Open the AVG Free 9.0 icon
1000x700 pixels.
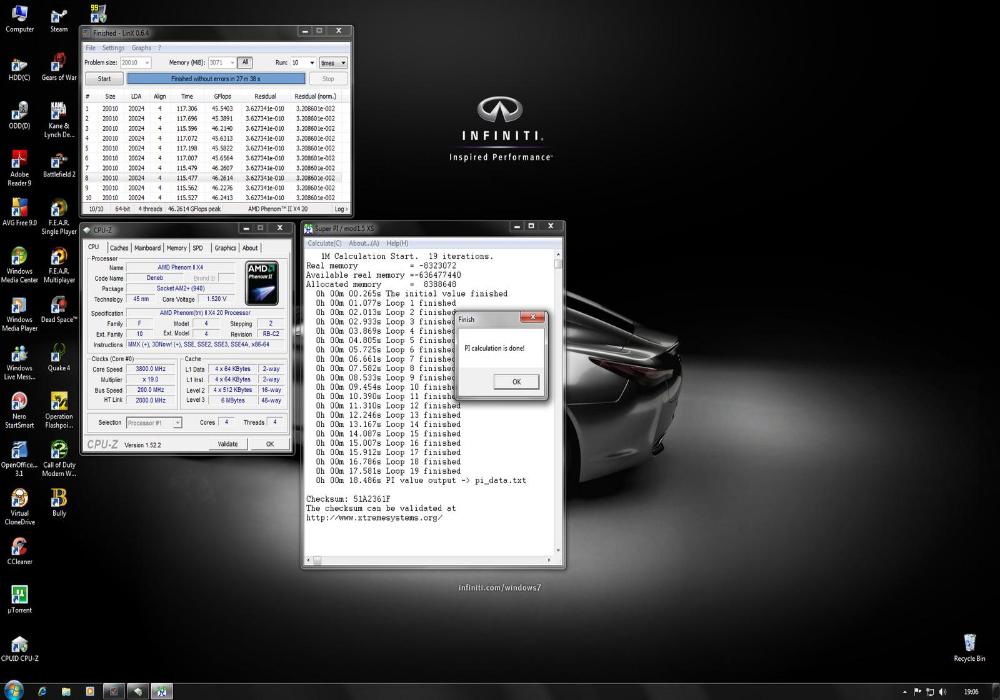click(19, 213)
